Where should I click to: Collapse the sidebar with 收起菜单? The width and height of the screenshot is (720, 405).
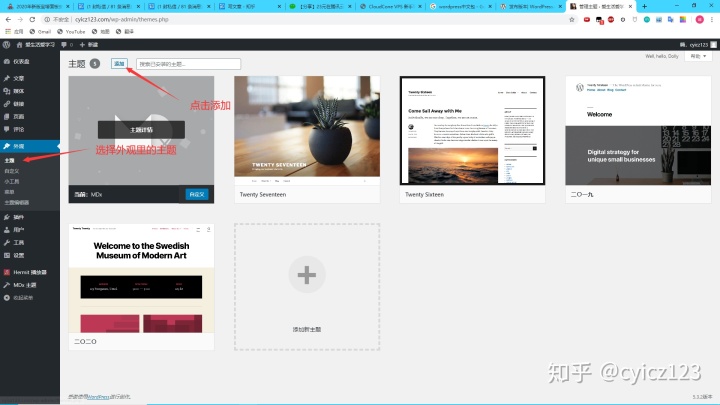tap(22, 298)
